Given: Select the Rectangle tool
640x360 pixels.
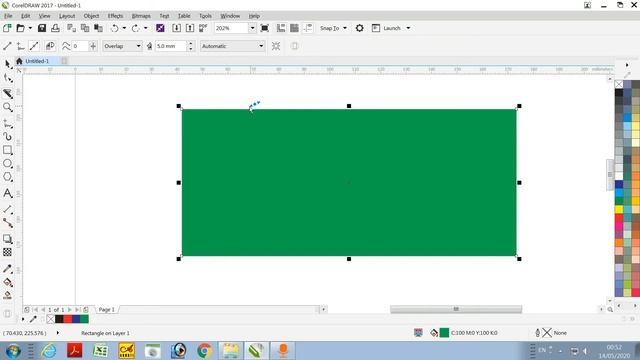Looking at the screenshot, I should point(8,150).
